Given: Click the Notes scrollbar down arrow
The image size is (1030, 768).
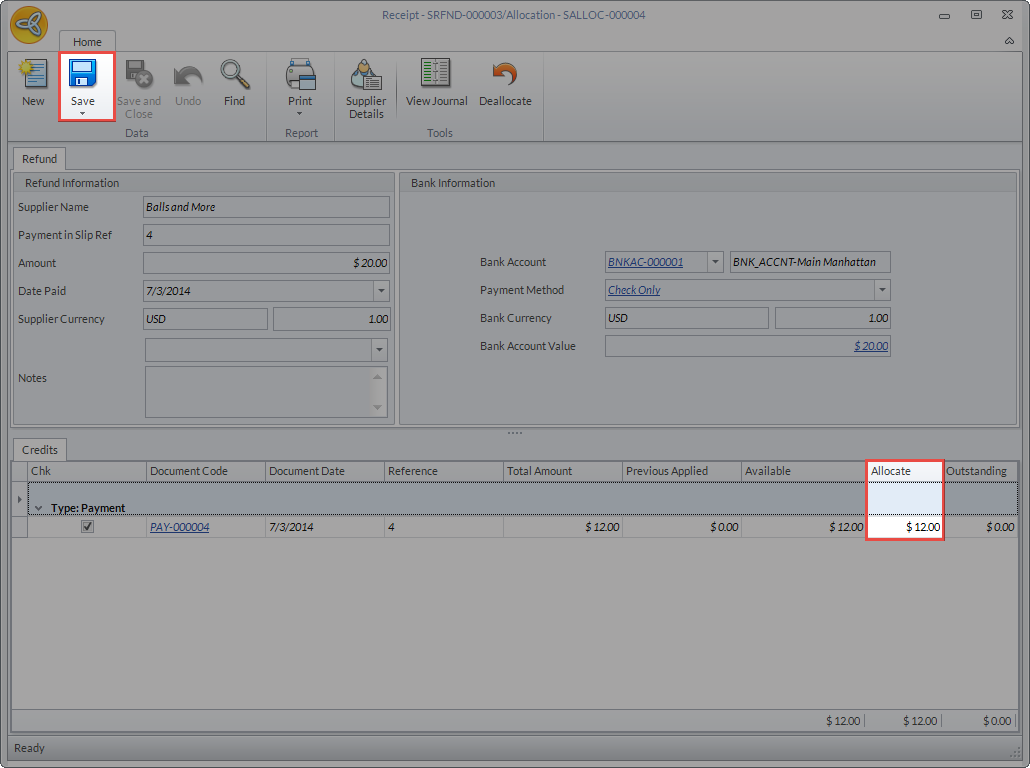Looking at the screenshot, I should pos(378,408).
